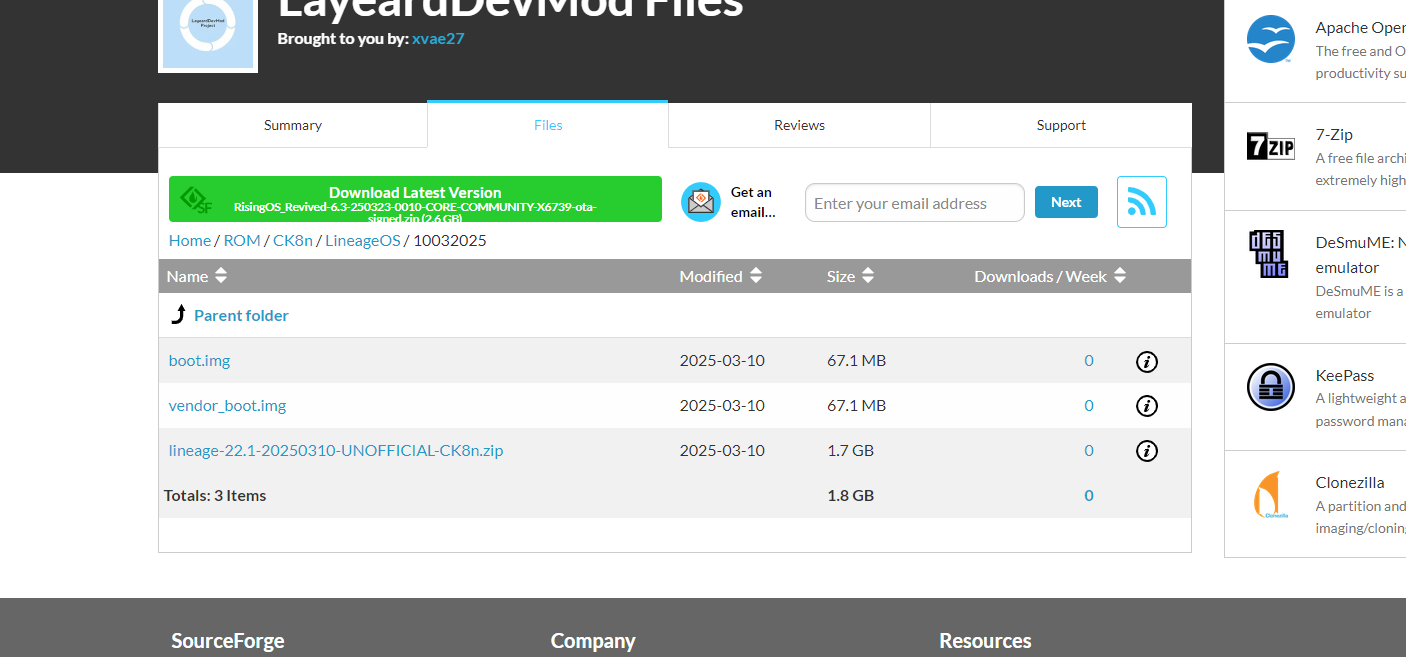Open the Parent folder link
The height and width of the screenshot is (657, 1406).
[241, 315]
